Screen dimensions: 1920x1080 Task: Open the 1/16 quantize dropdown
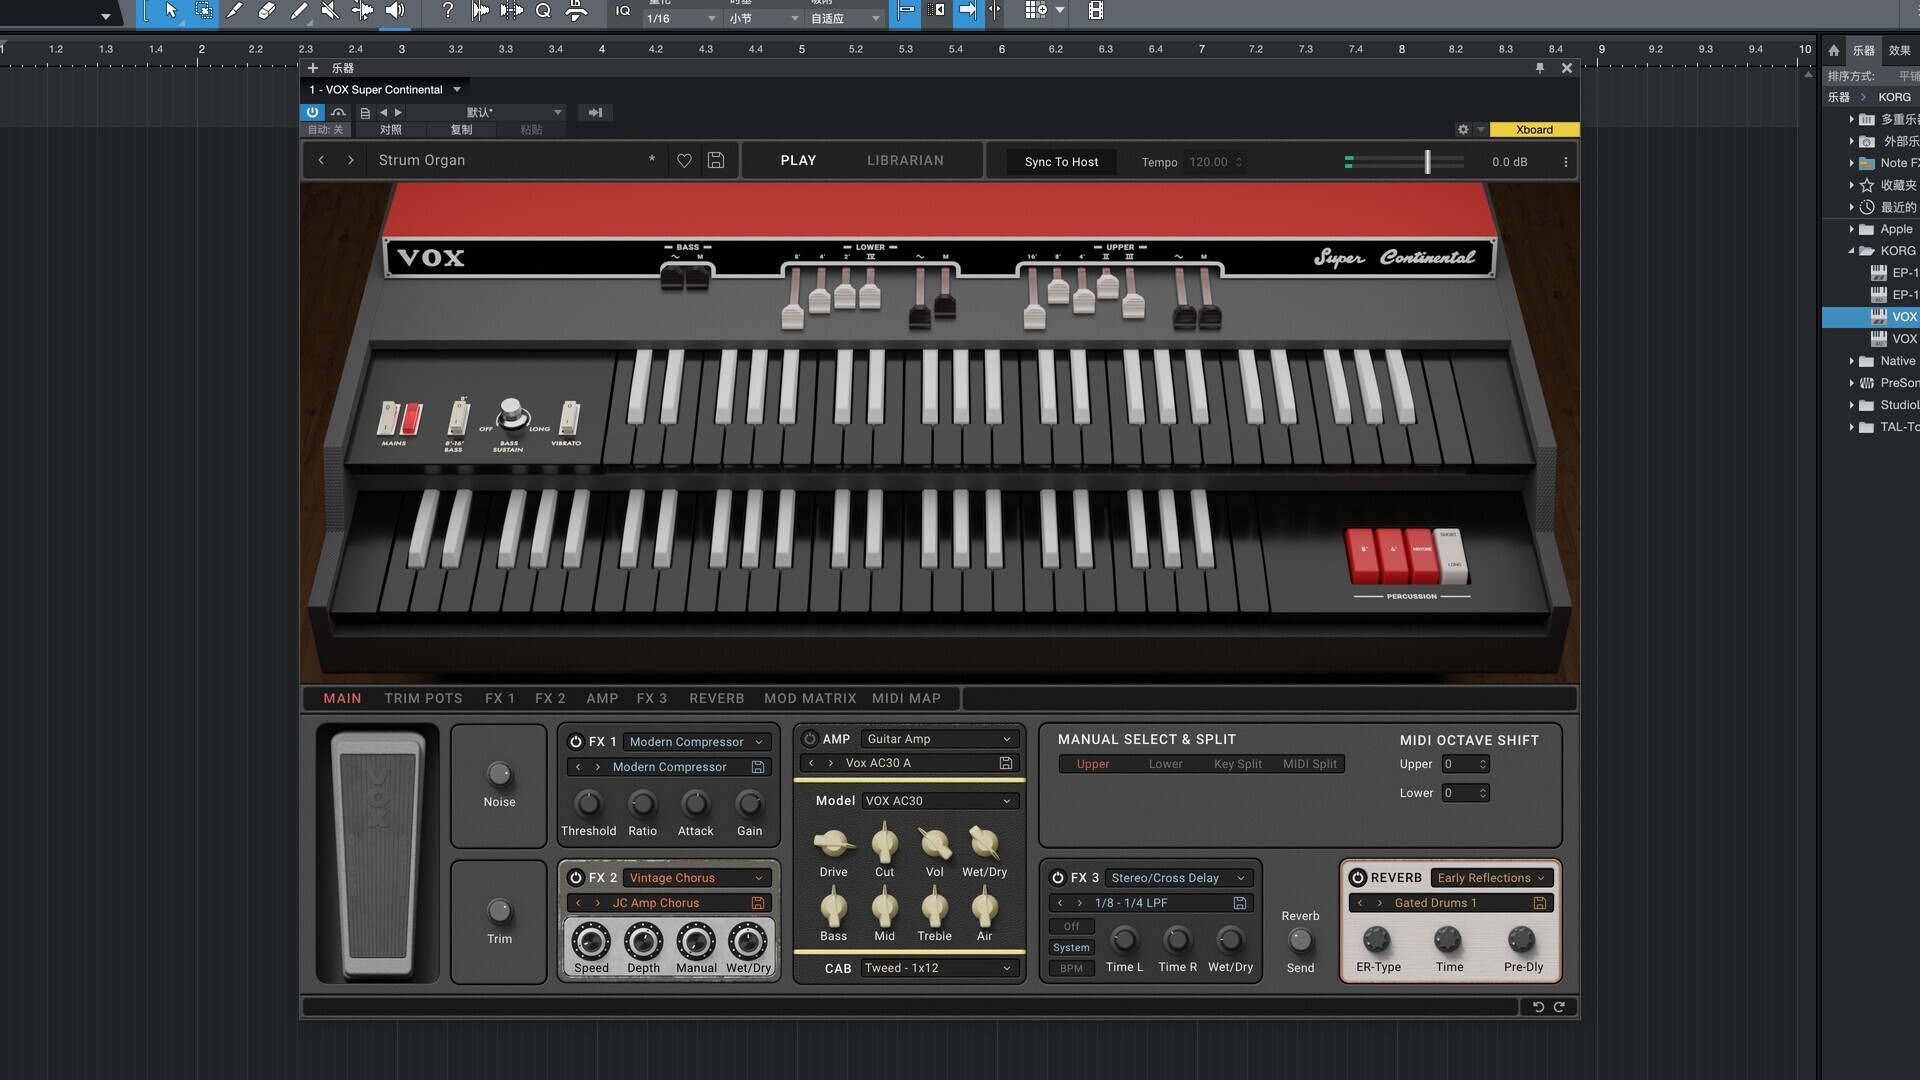[681, 18]
